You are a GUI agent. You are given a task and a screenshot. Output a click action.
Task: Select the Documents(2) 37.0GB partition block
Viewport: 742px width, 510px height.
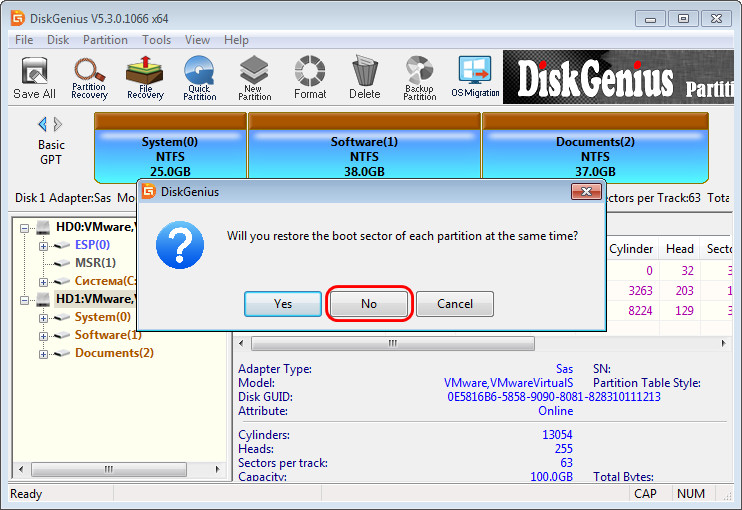click(x=595, y=148)
